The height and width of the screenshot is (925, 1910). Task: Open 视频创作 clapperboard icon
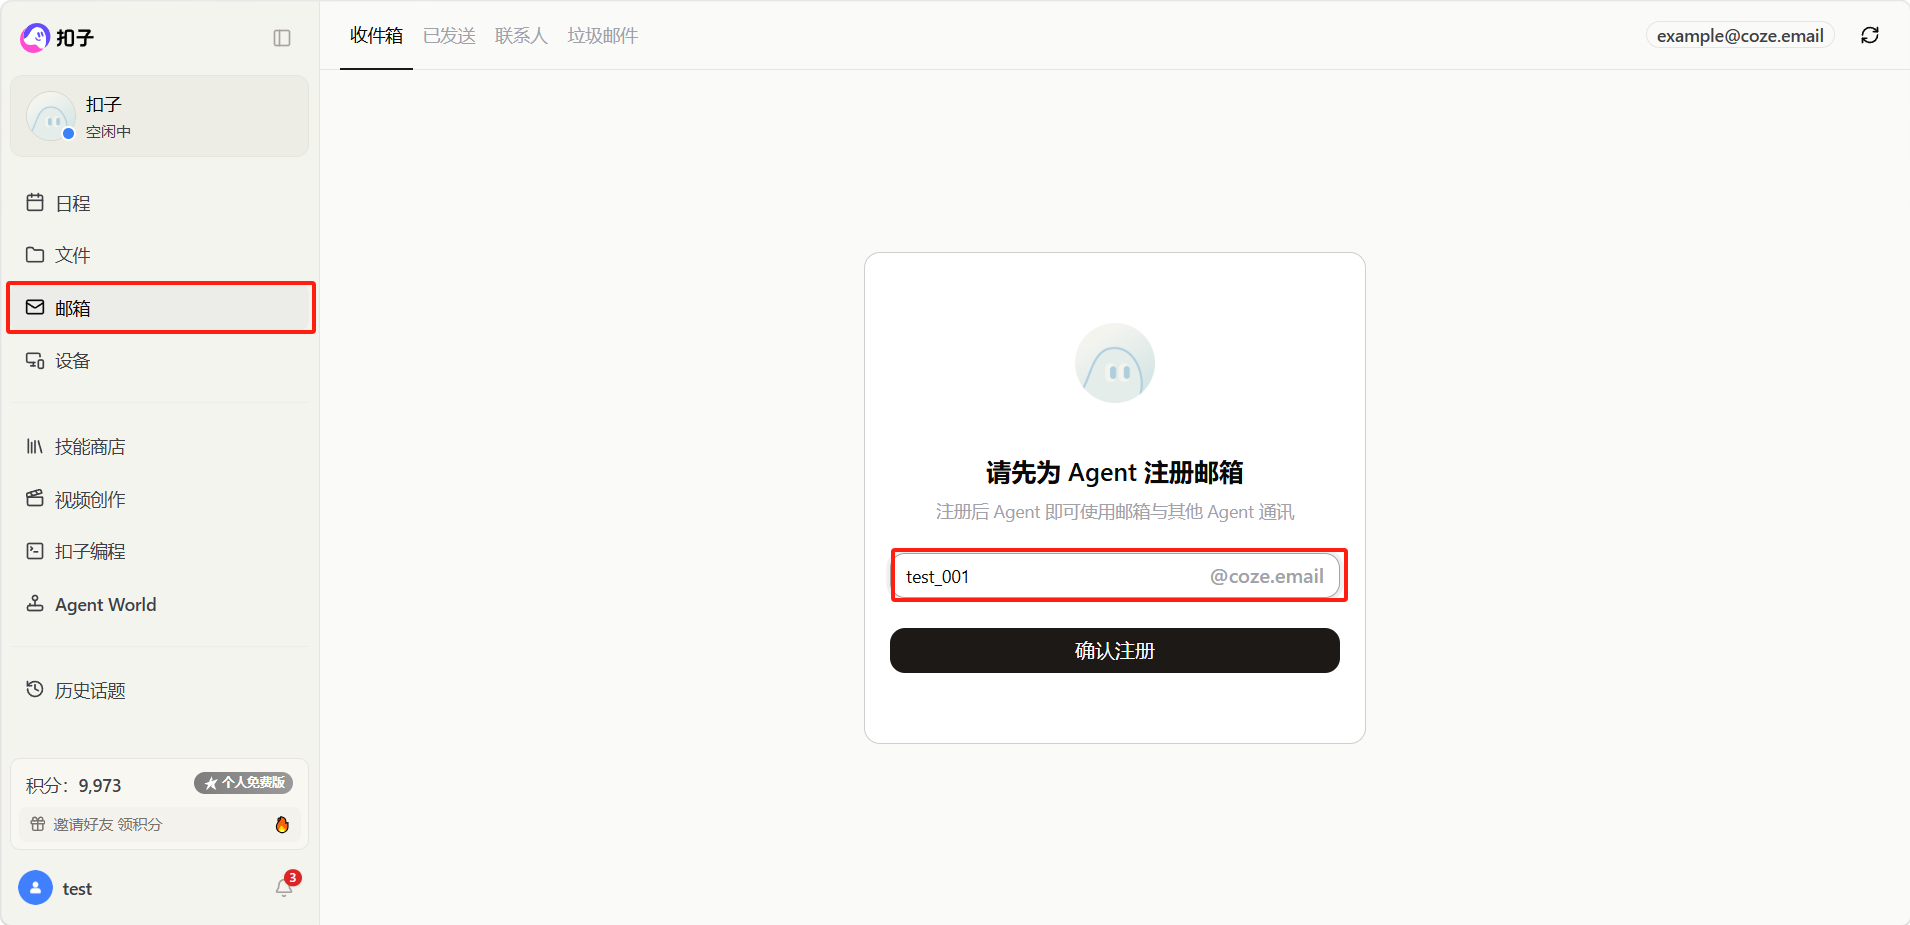pos(35,499)
